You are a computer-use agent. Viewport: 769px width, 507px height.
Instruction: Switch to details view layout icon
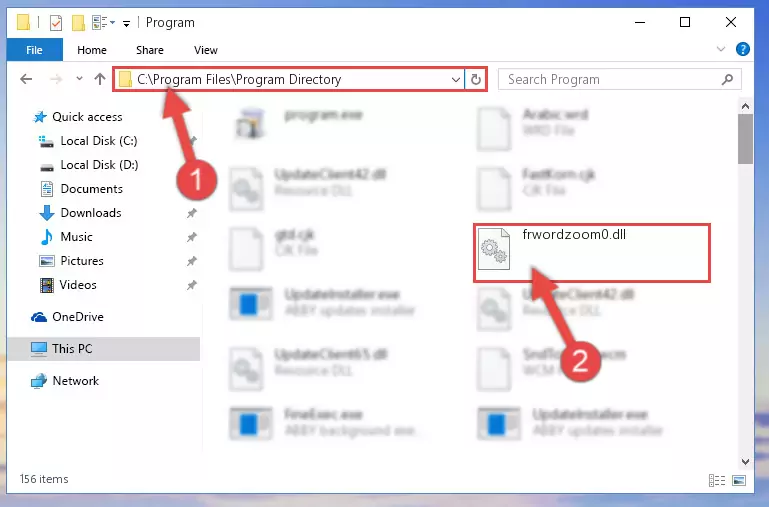[x=717, y=480]
